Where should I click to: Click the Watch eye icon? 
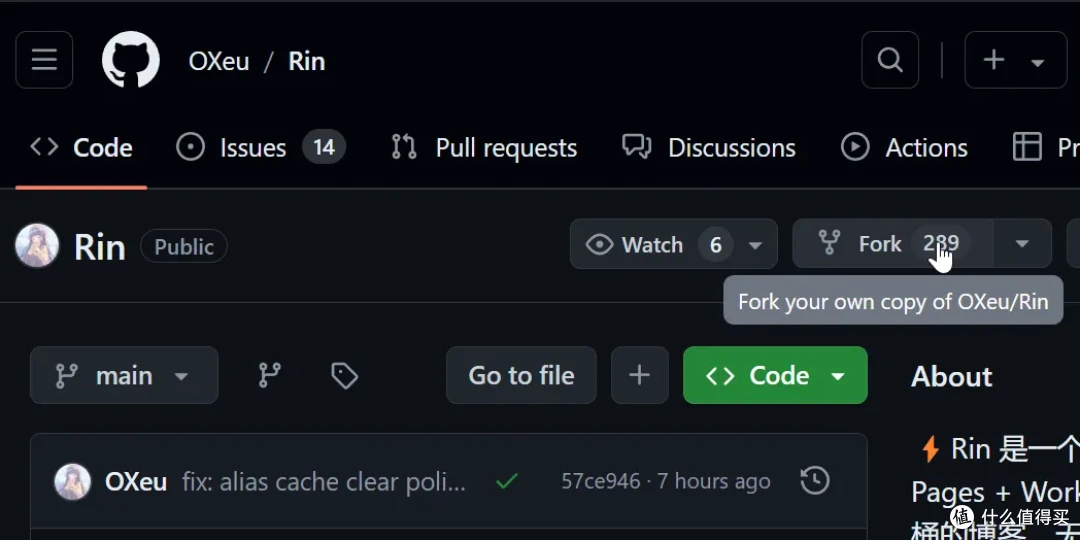[599, 245]
